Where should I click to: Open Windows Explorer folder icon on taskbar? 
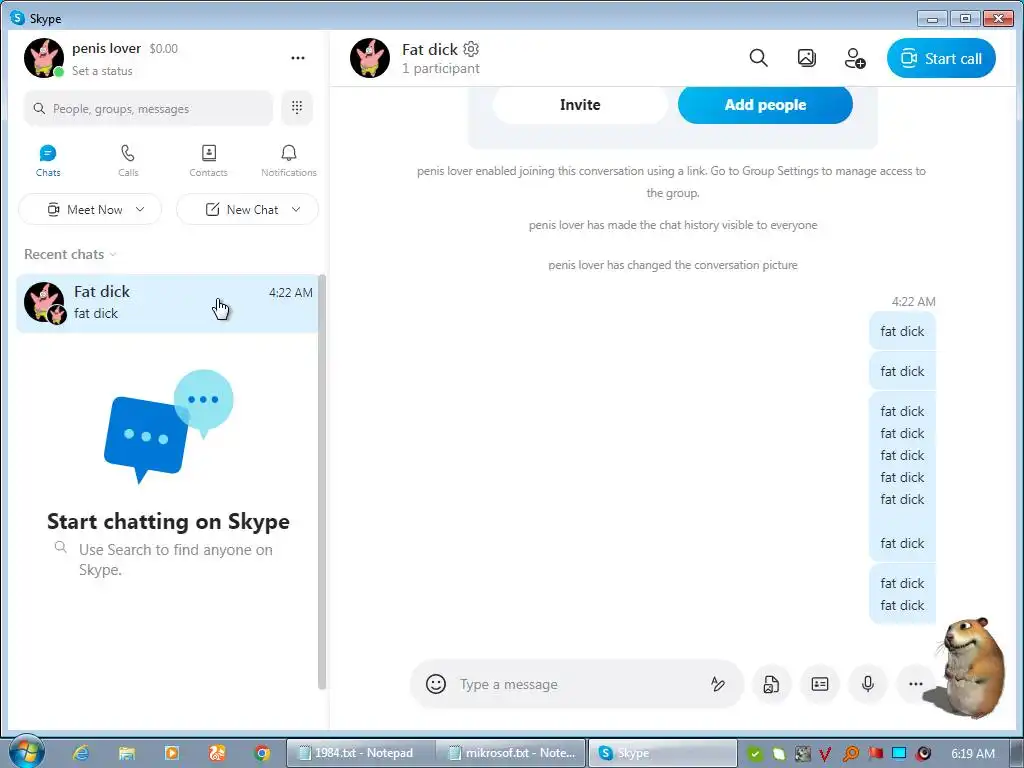127,753
